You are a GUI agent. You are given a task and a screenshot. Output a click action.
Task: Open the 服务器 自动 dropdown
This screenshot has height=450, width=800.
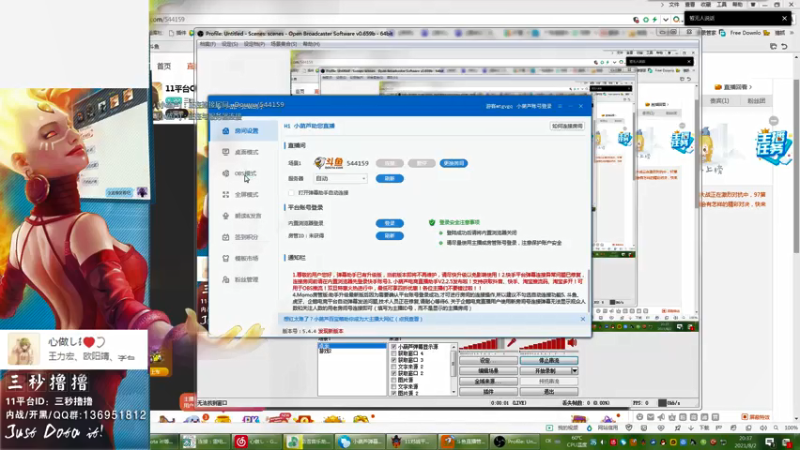(340, 179)
